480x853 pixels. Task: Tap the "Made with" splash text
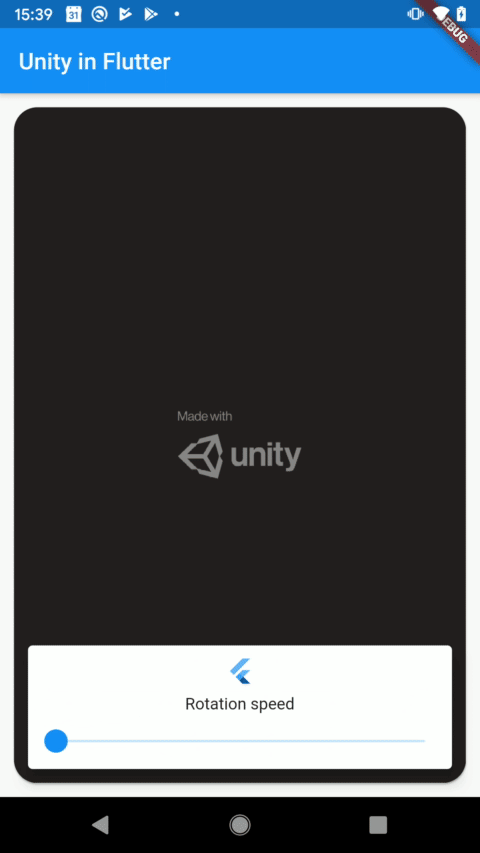(x=205, y=416)
